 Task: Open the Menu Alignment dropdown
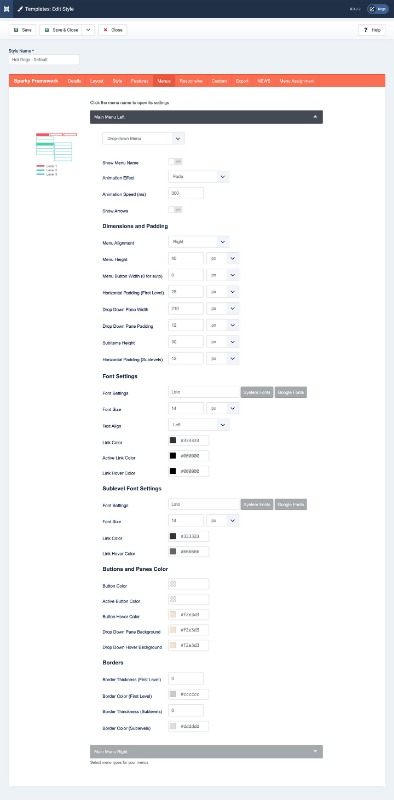(x=199, y=242)
